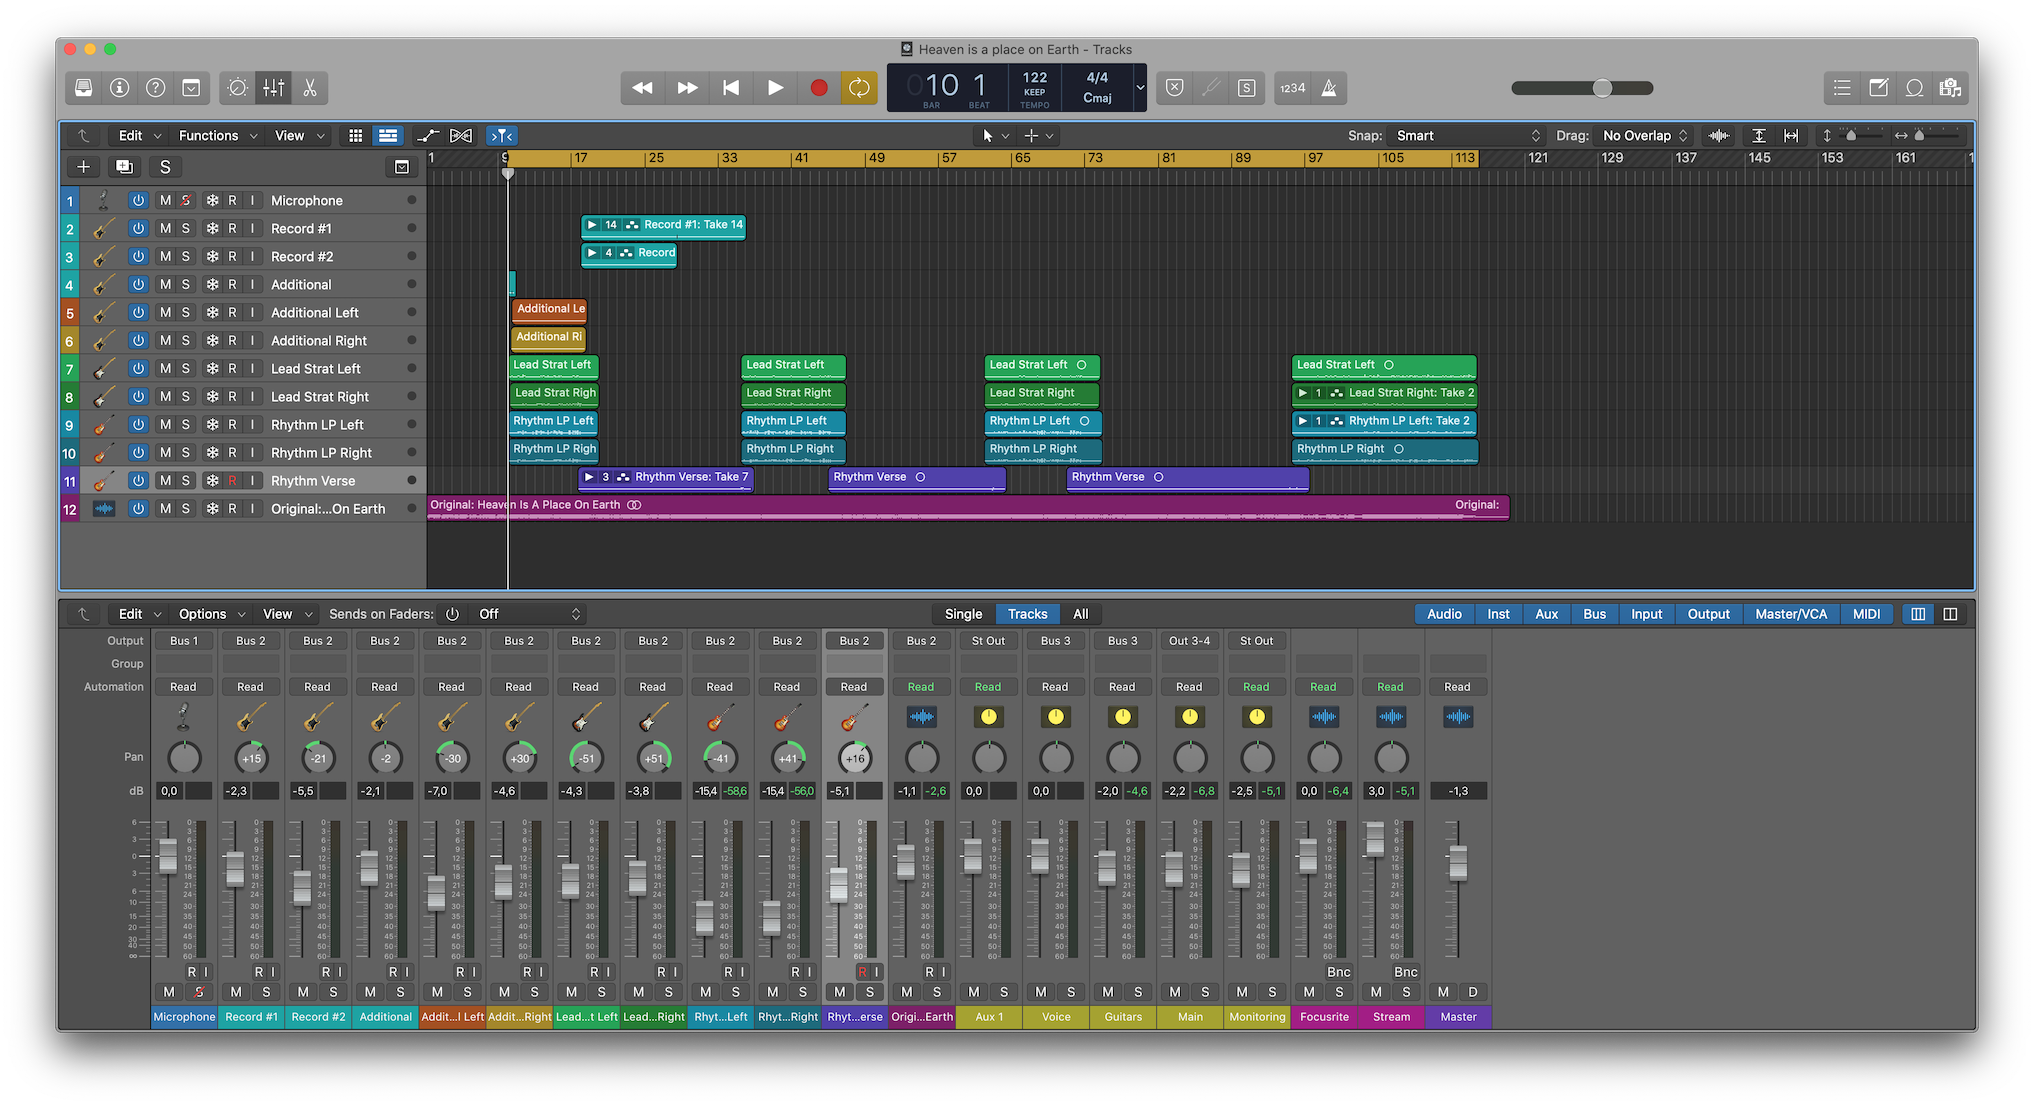Open the Drag No Overlap dropdown

[x=1645, y=136]
